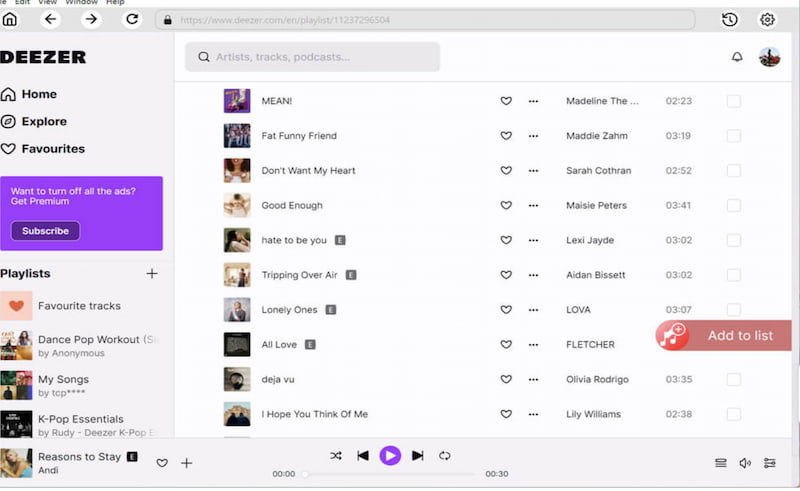Check the Tripping Over Air box

point(733,275)
